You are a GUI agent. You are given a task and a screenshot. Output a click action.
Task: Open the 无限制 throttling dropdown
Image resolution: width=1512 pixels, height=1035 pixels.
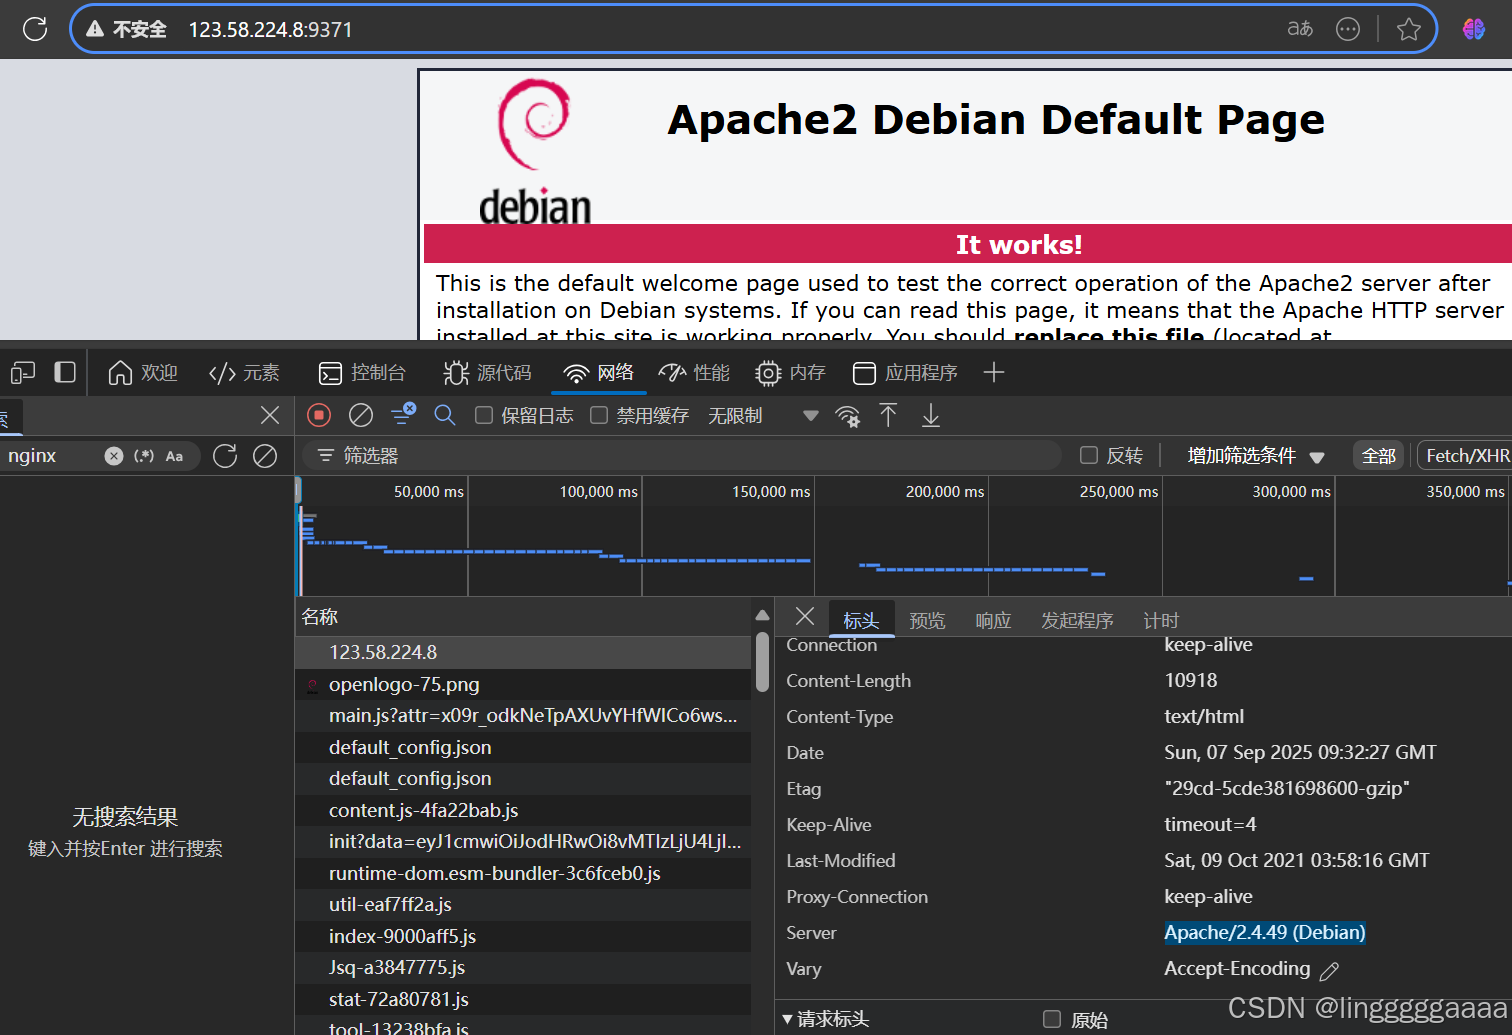tap(764, 415)
